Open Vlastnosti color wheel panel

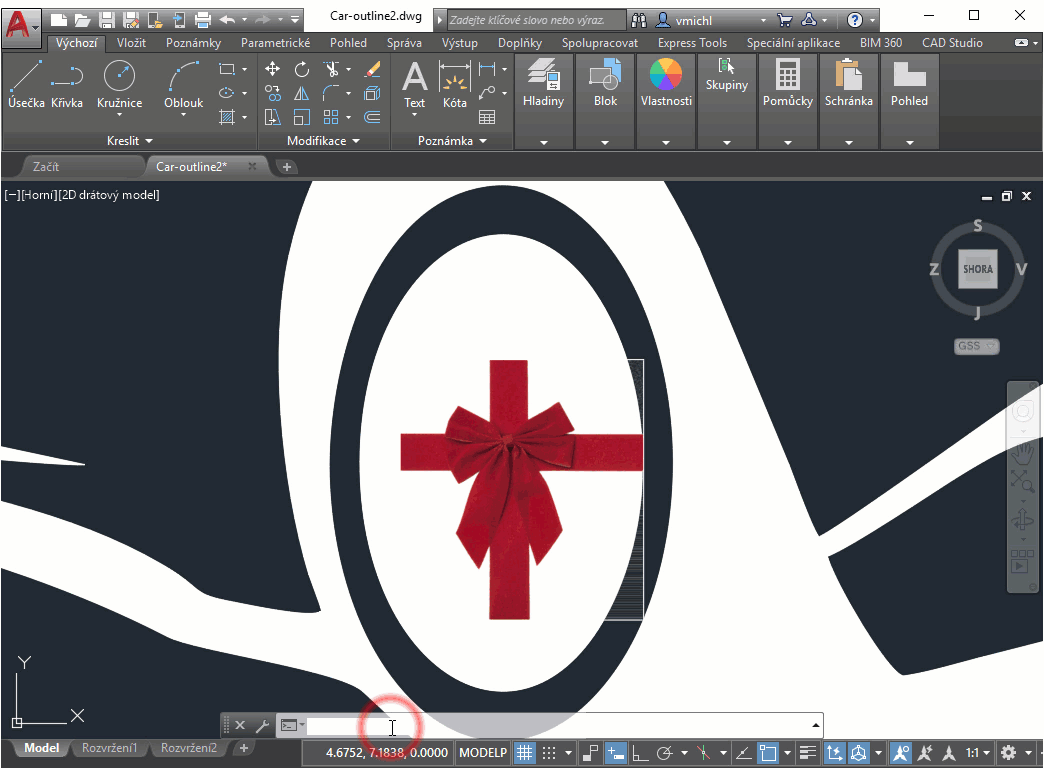(x=666, y=84)
